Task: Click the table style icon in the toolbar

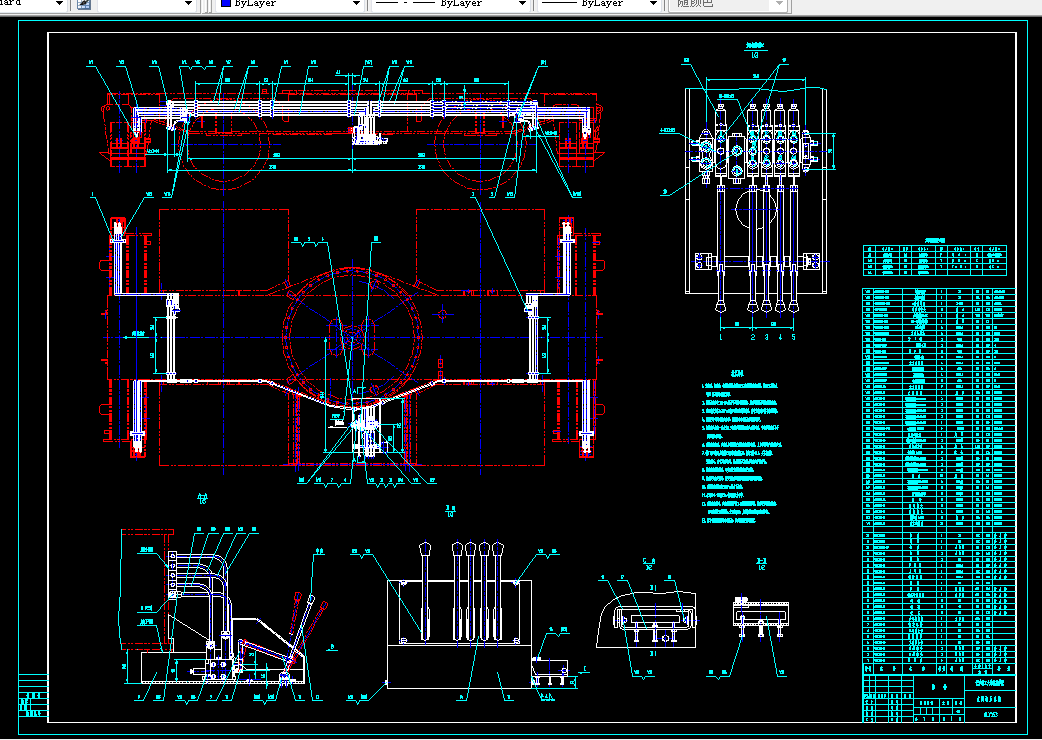Action: point(84,4)
